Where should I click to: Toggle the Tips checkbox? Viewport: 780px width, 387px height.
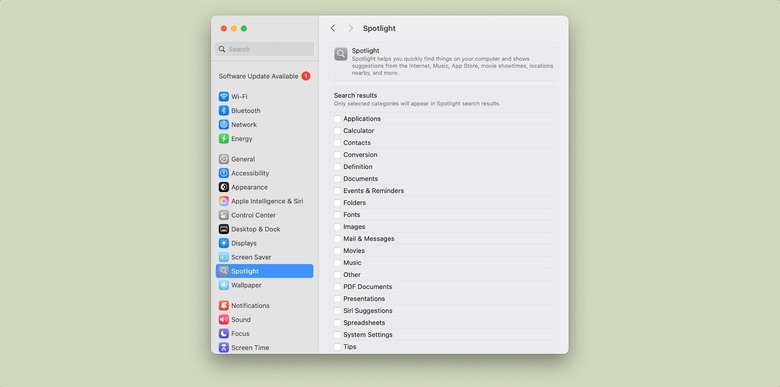coord(337,347)
